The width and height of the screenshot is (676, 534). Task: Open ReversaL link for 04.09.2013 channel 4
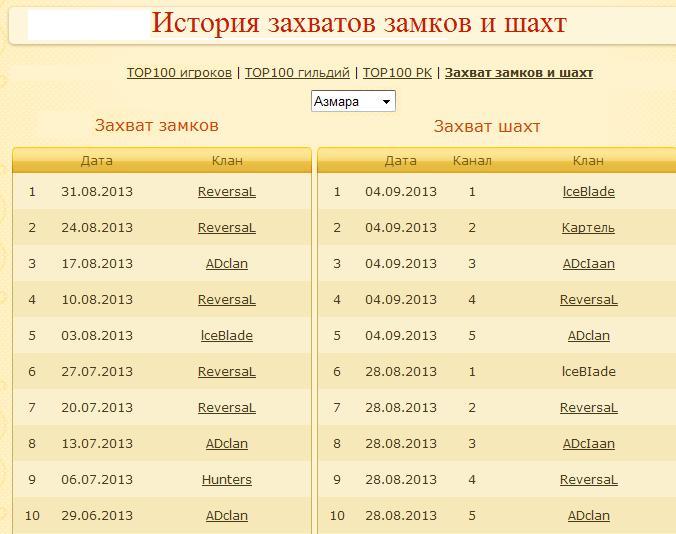588,300
